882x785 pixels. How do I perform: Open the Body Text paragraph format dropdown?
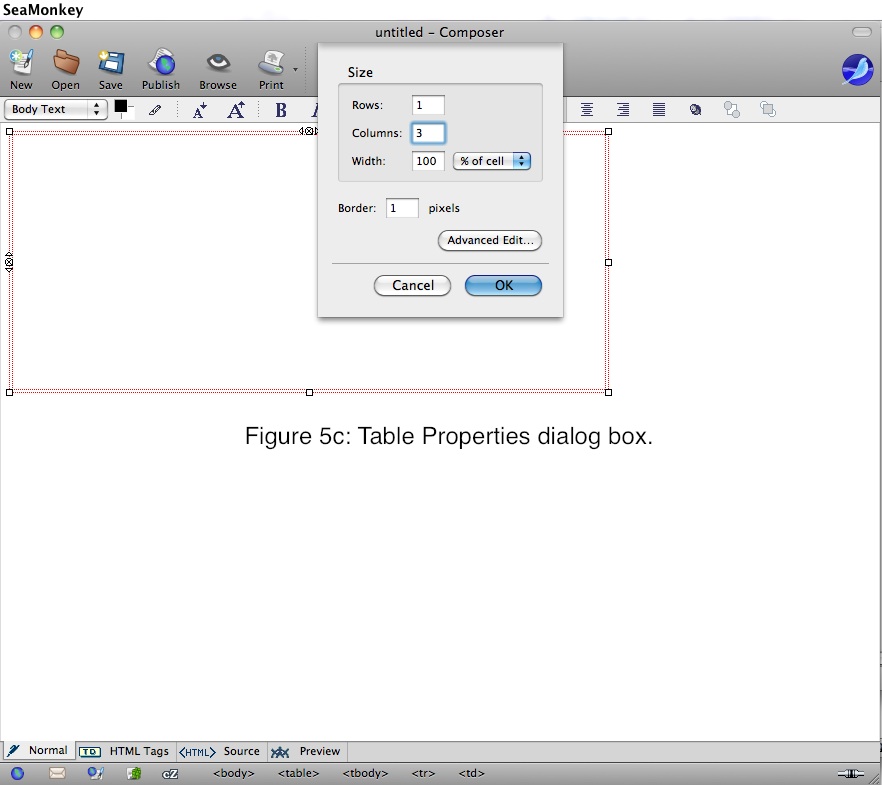pos(57,109)
